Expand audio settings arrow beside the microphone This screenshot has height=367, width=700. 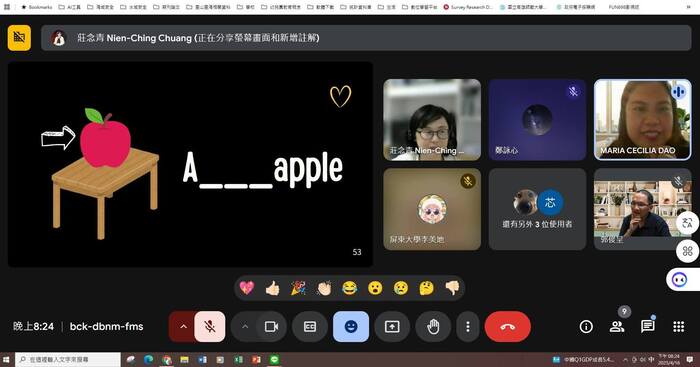tap(183, 327)
